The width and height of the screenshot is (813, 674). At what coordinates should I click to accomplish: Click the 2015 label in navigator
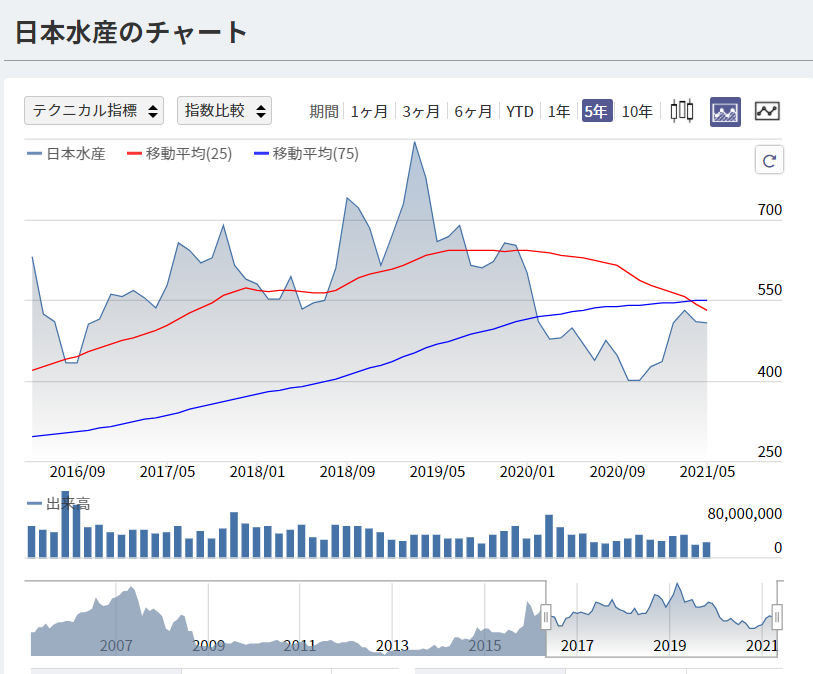tap(485, 645)
